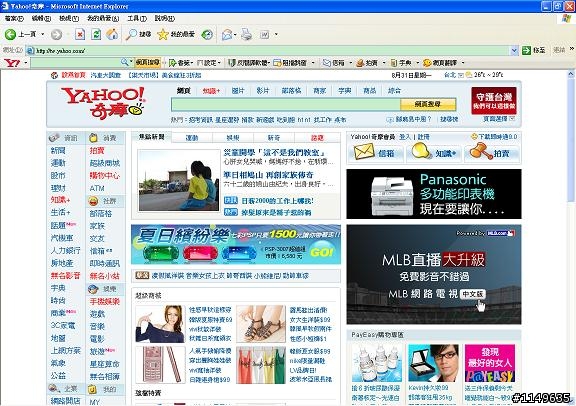The image size is (576, 406).
Task: Open 購物中心 link in sidebar
Action: 105,176
